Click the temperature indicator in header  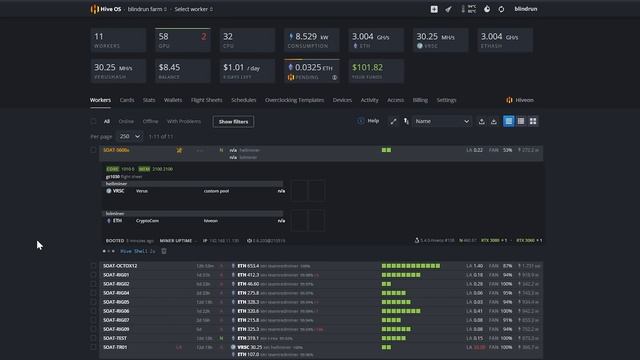[468, 9]
